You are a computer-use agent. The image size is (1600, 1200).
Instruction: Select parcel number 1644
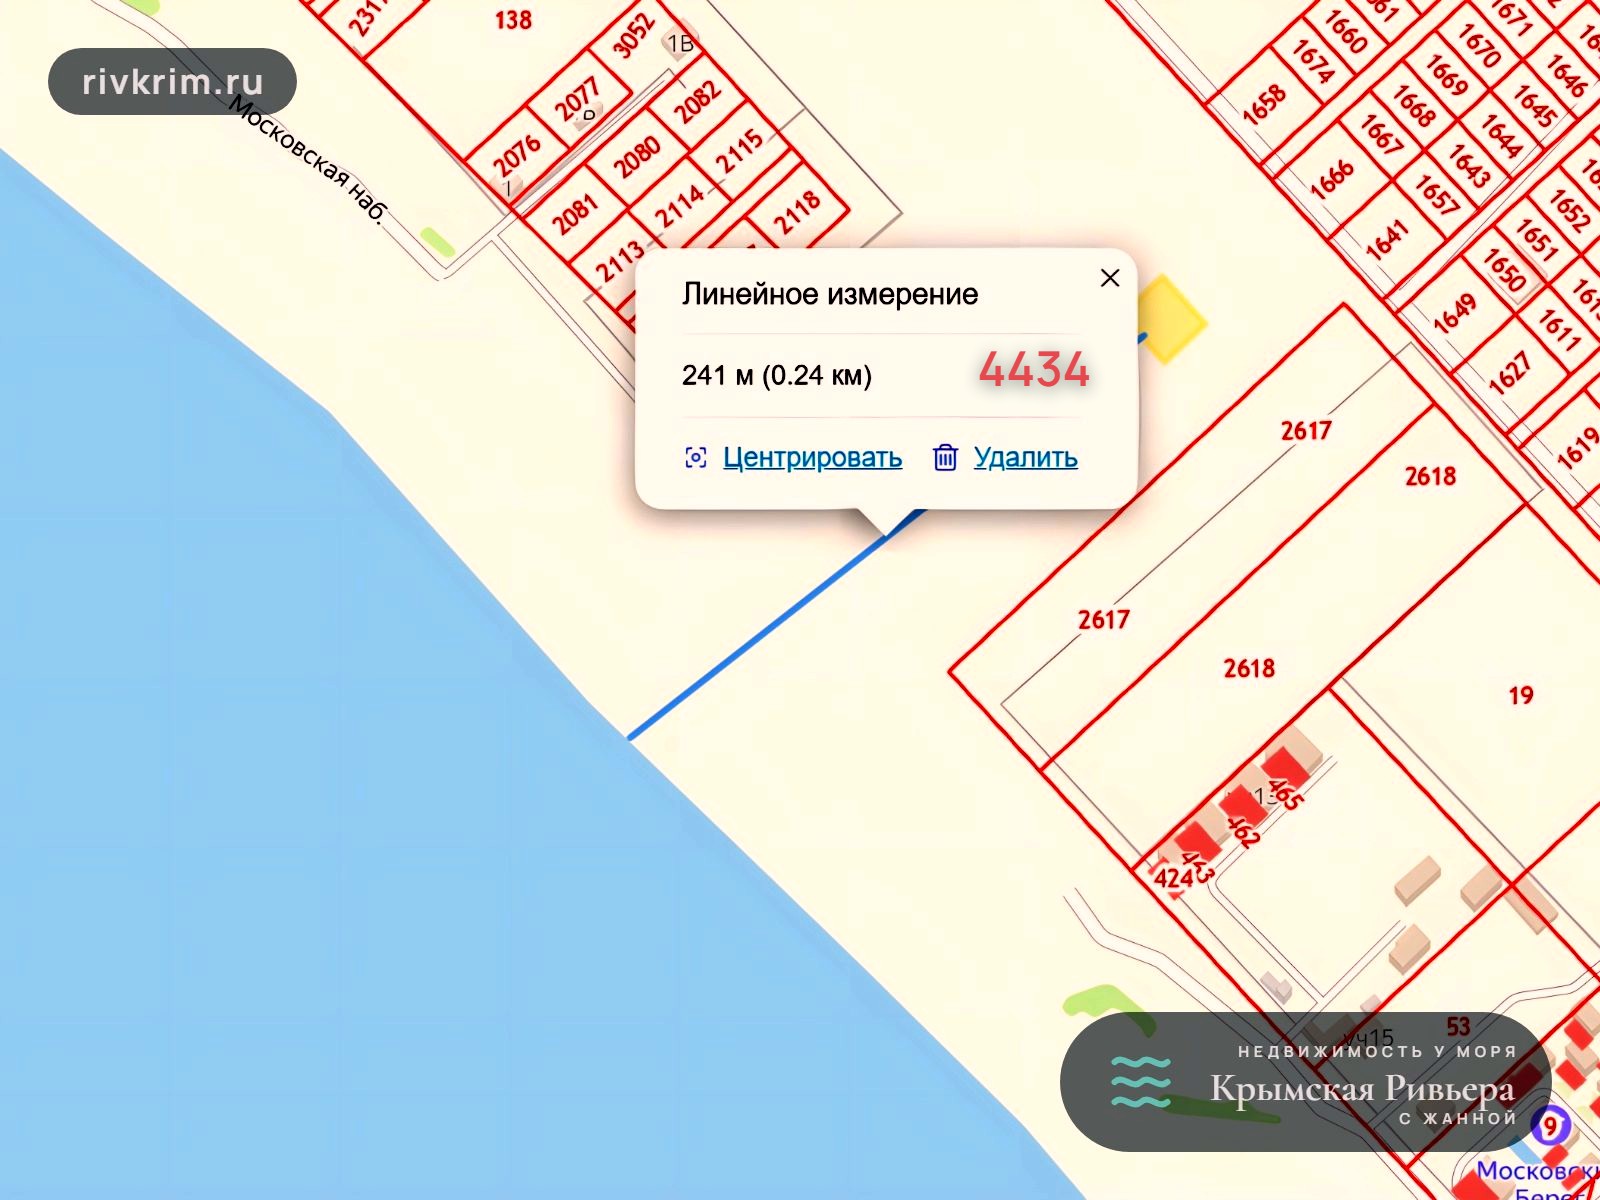[x=1501, y=135]
